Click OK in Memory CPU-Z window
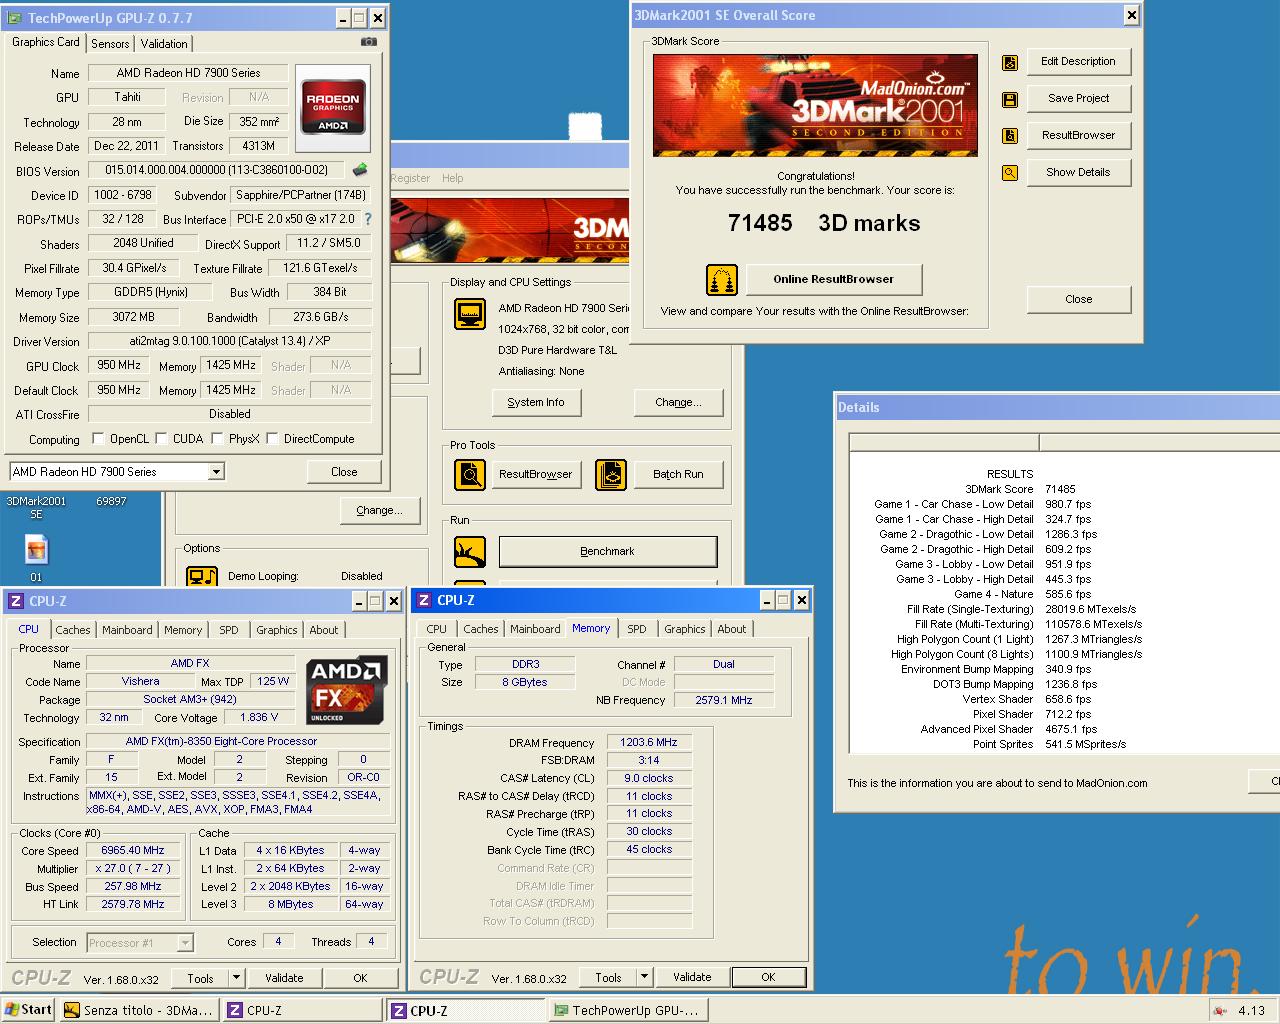This screenshot has width=1280, height=1024. coord(768,977)
